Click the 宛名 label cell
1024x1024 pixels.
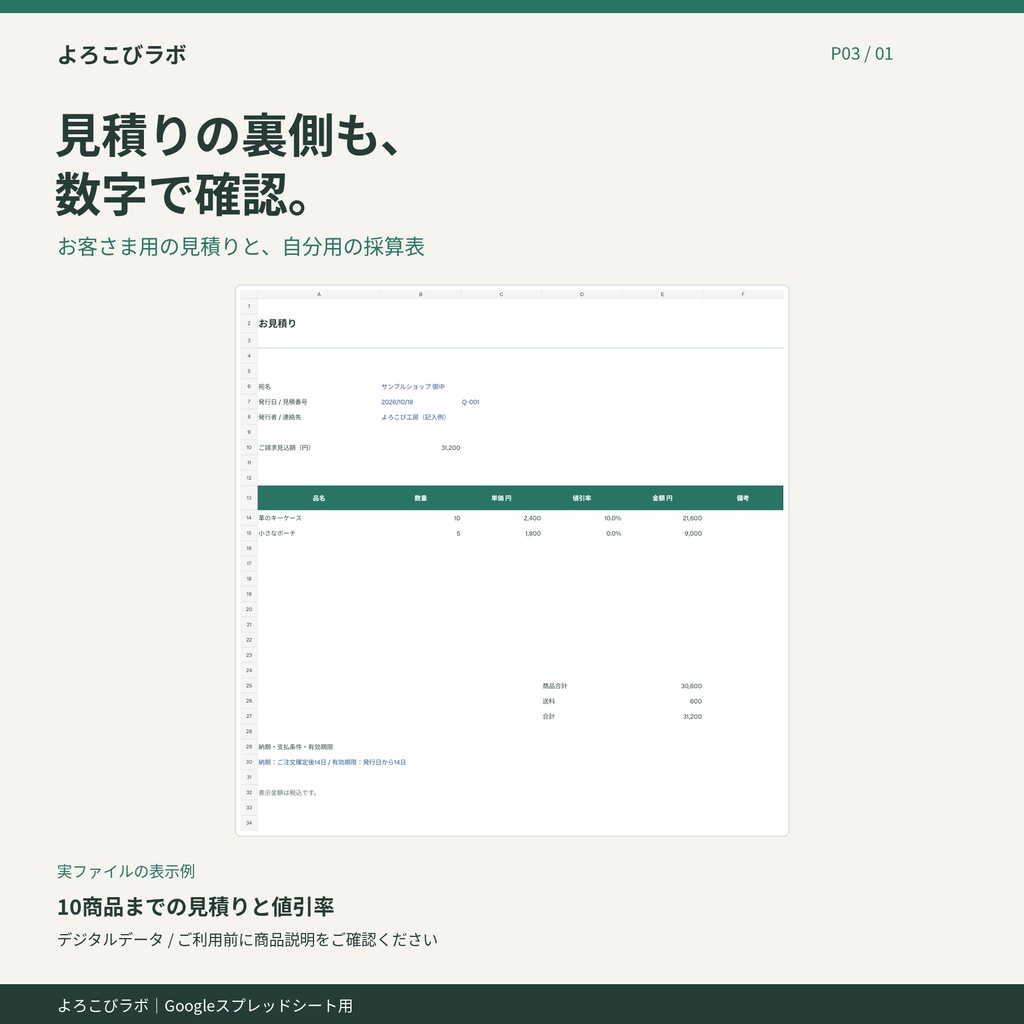[x=264, y=387]
